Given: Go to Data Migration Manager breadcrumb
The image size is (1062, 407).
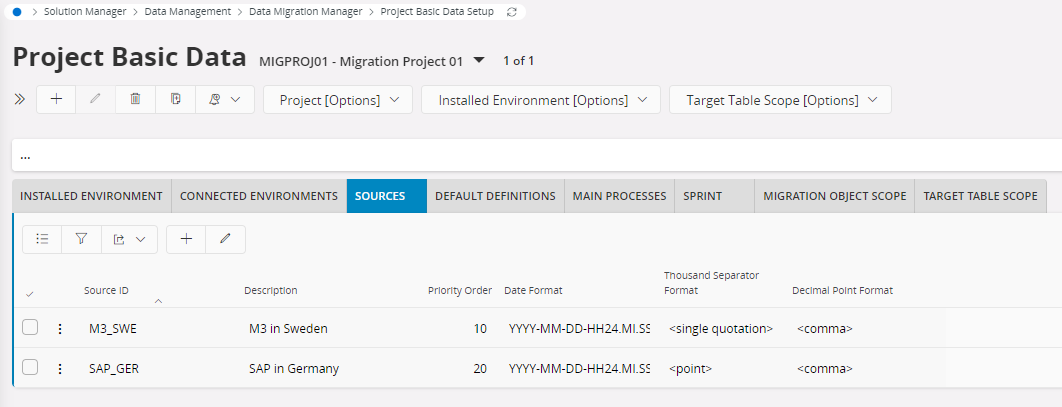Looking at the screenshot, I should [309, 12].
